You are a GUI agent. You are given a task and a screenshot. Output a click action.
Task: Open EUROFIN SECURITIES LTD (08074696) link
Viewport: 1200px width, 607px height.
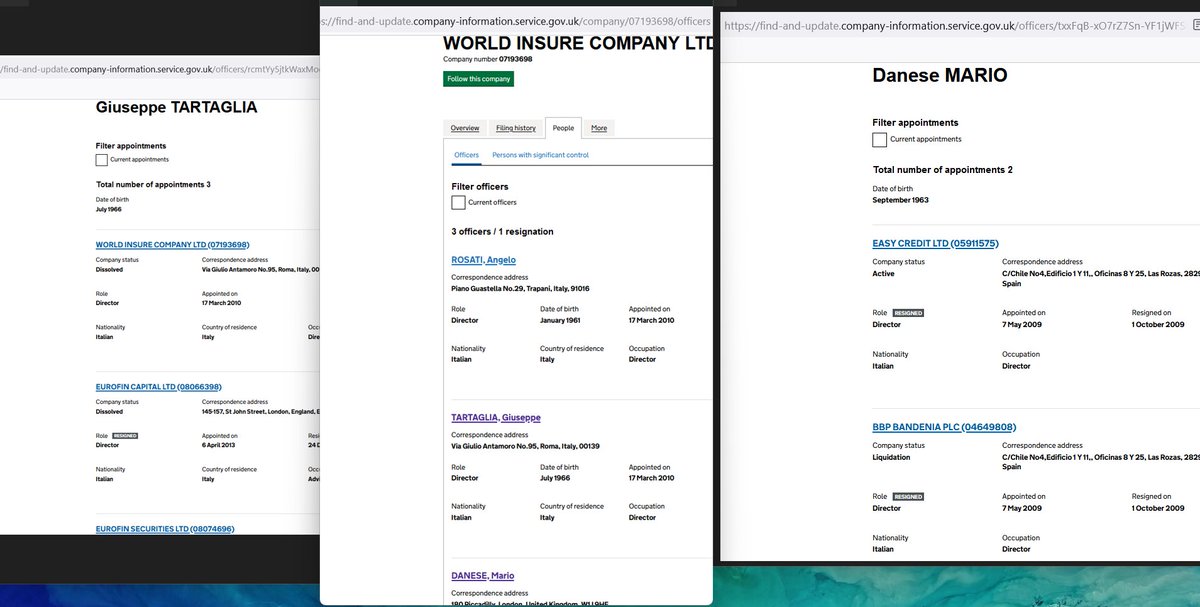(165, 529)
